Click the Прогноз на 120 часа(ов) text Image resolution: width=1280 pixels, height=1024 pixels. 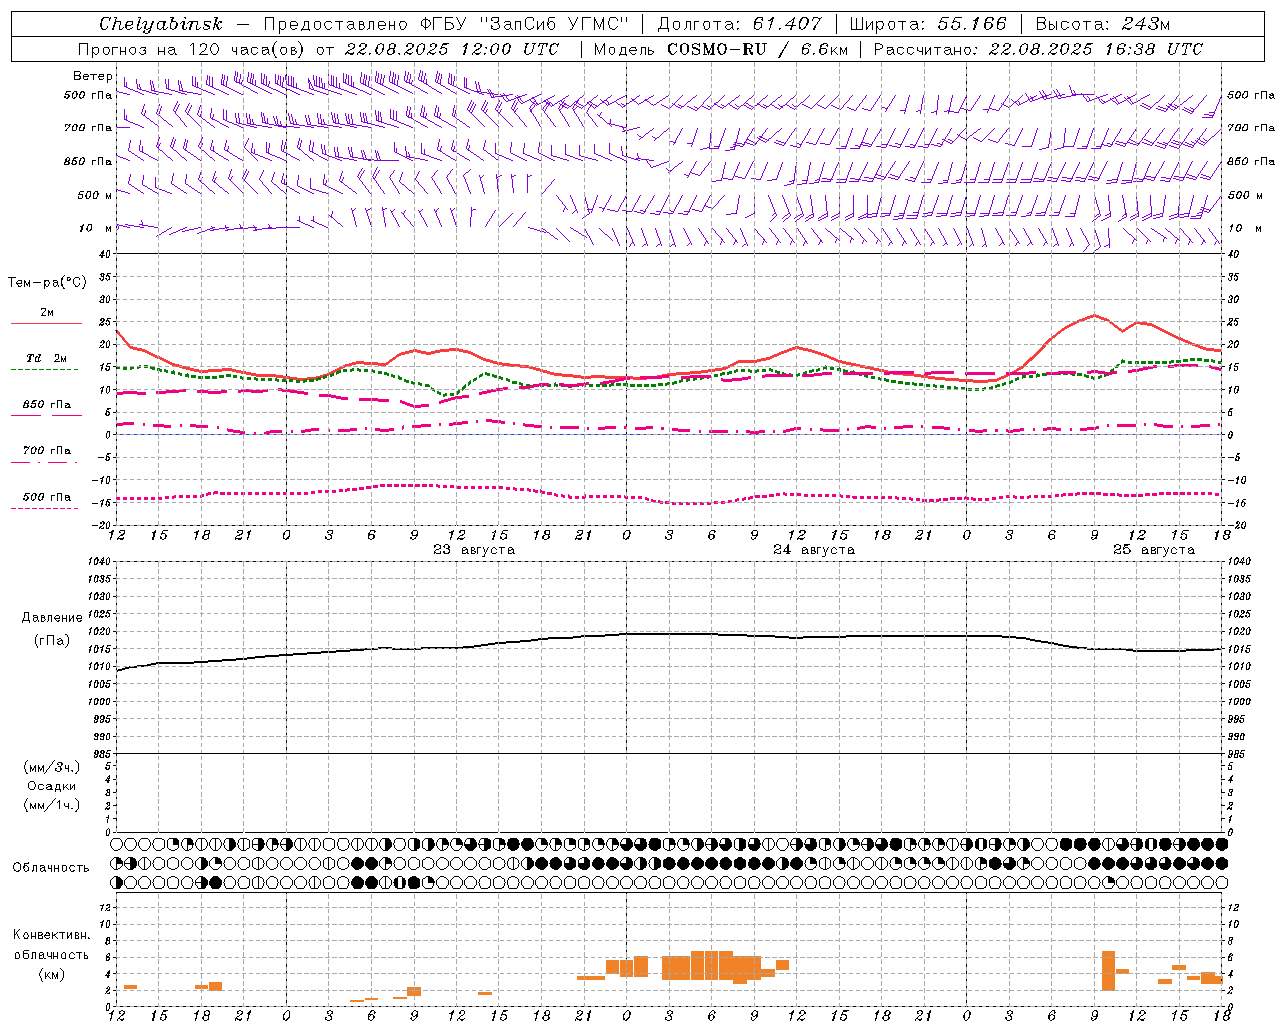click(192, 49)
